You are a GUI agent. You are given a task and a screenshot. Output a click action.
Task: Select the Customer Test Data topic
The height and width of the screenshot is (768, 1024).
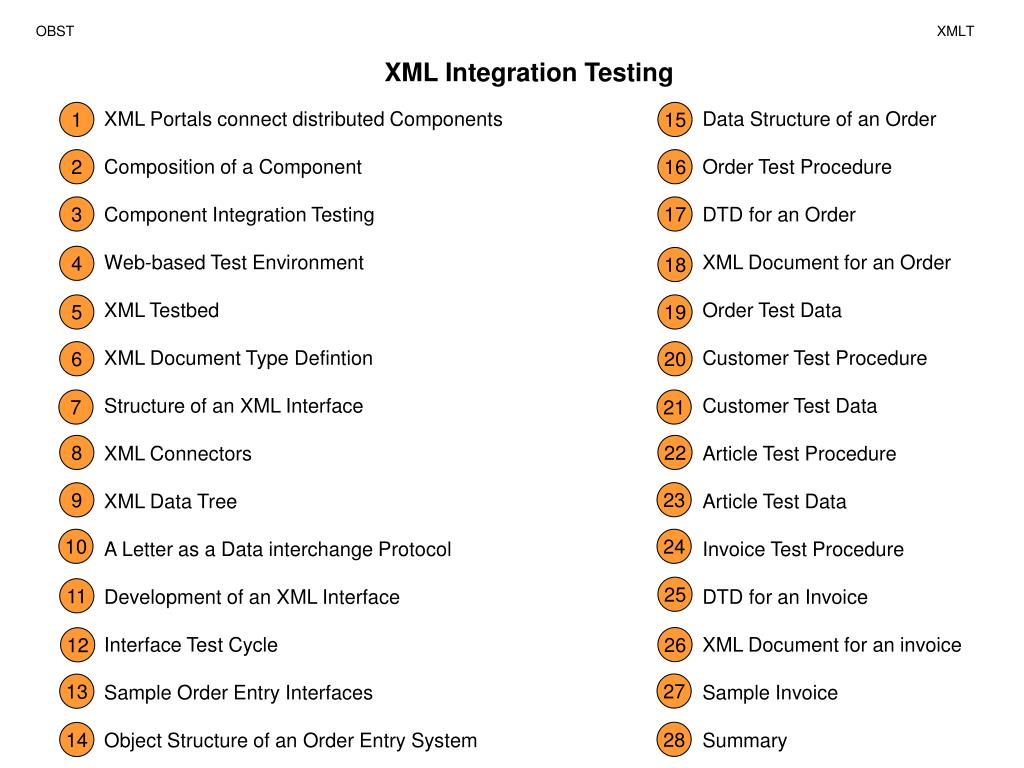(790, 406)
